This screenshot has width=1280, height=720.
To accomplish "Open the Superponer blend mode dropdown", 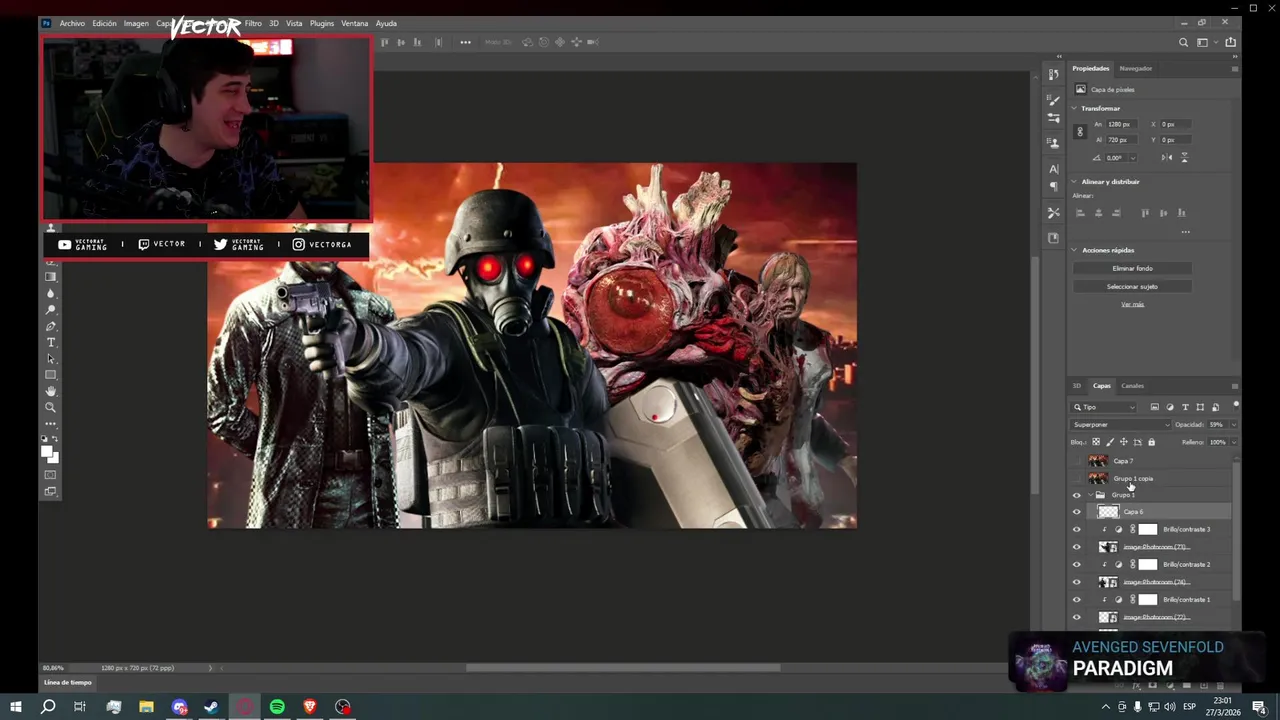I will [x=1120, y=425].
